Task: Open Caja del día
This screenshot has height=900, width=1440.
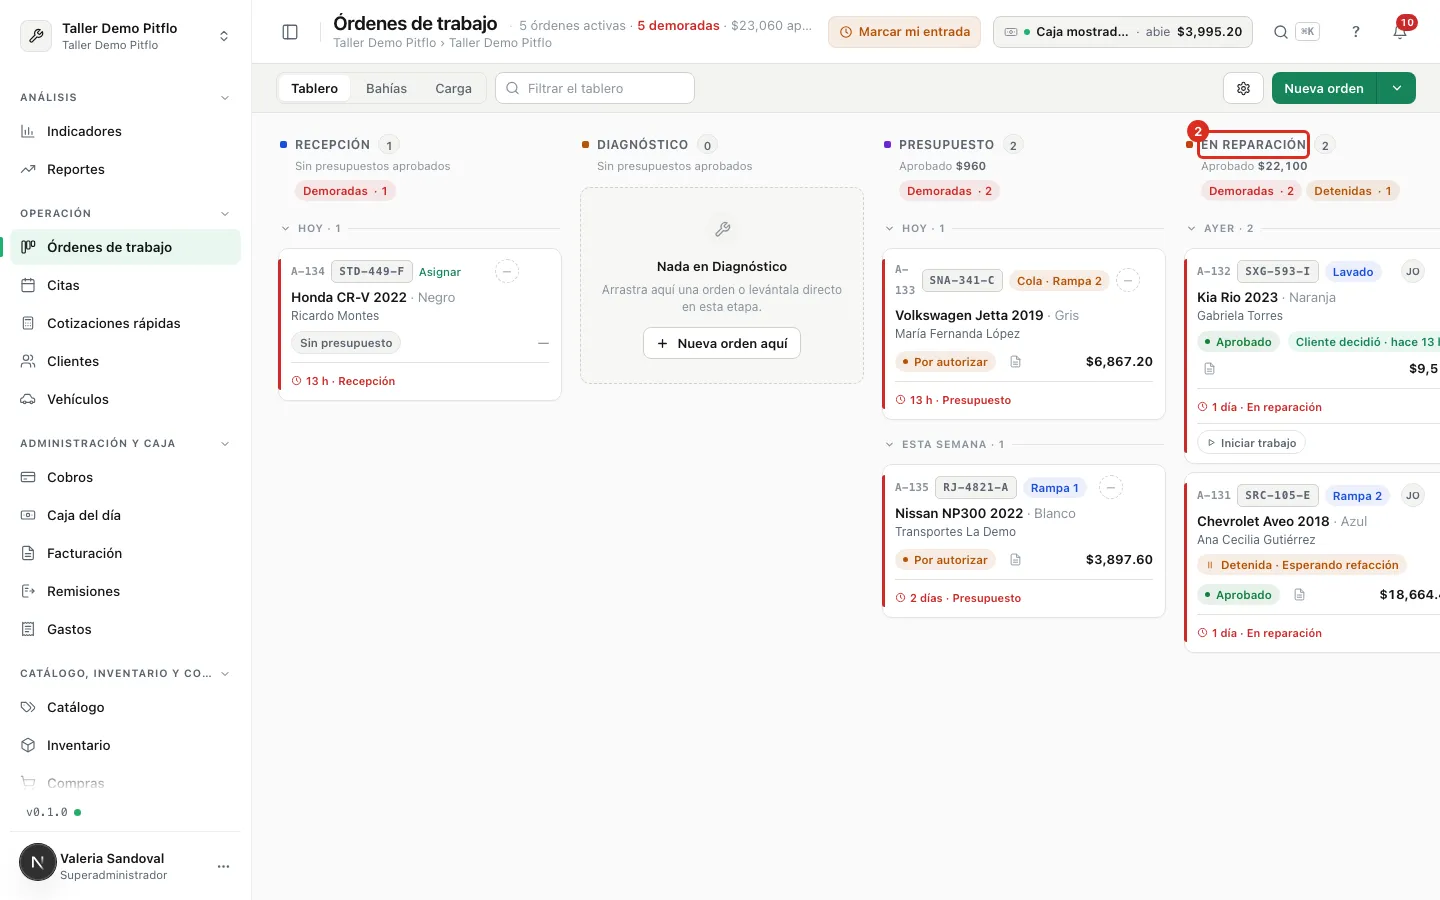Action: [125, 515]
